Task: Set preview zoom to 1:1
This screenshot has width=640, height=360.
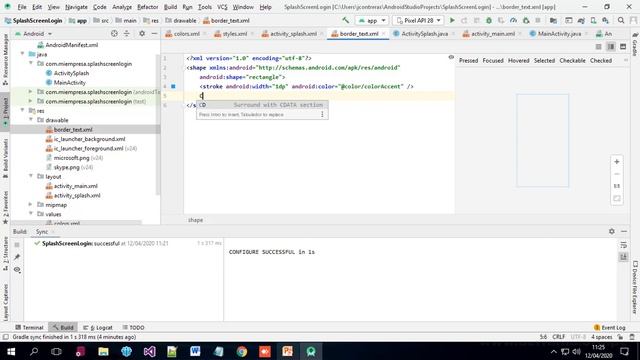Action: (x=617, y=186)
